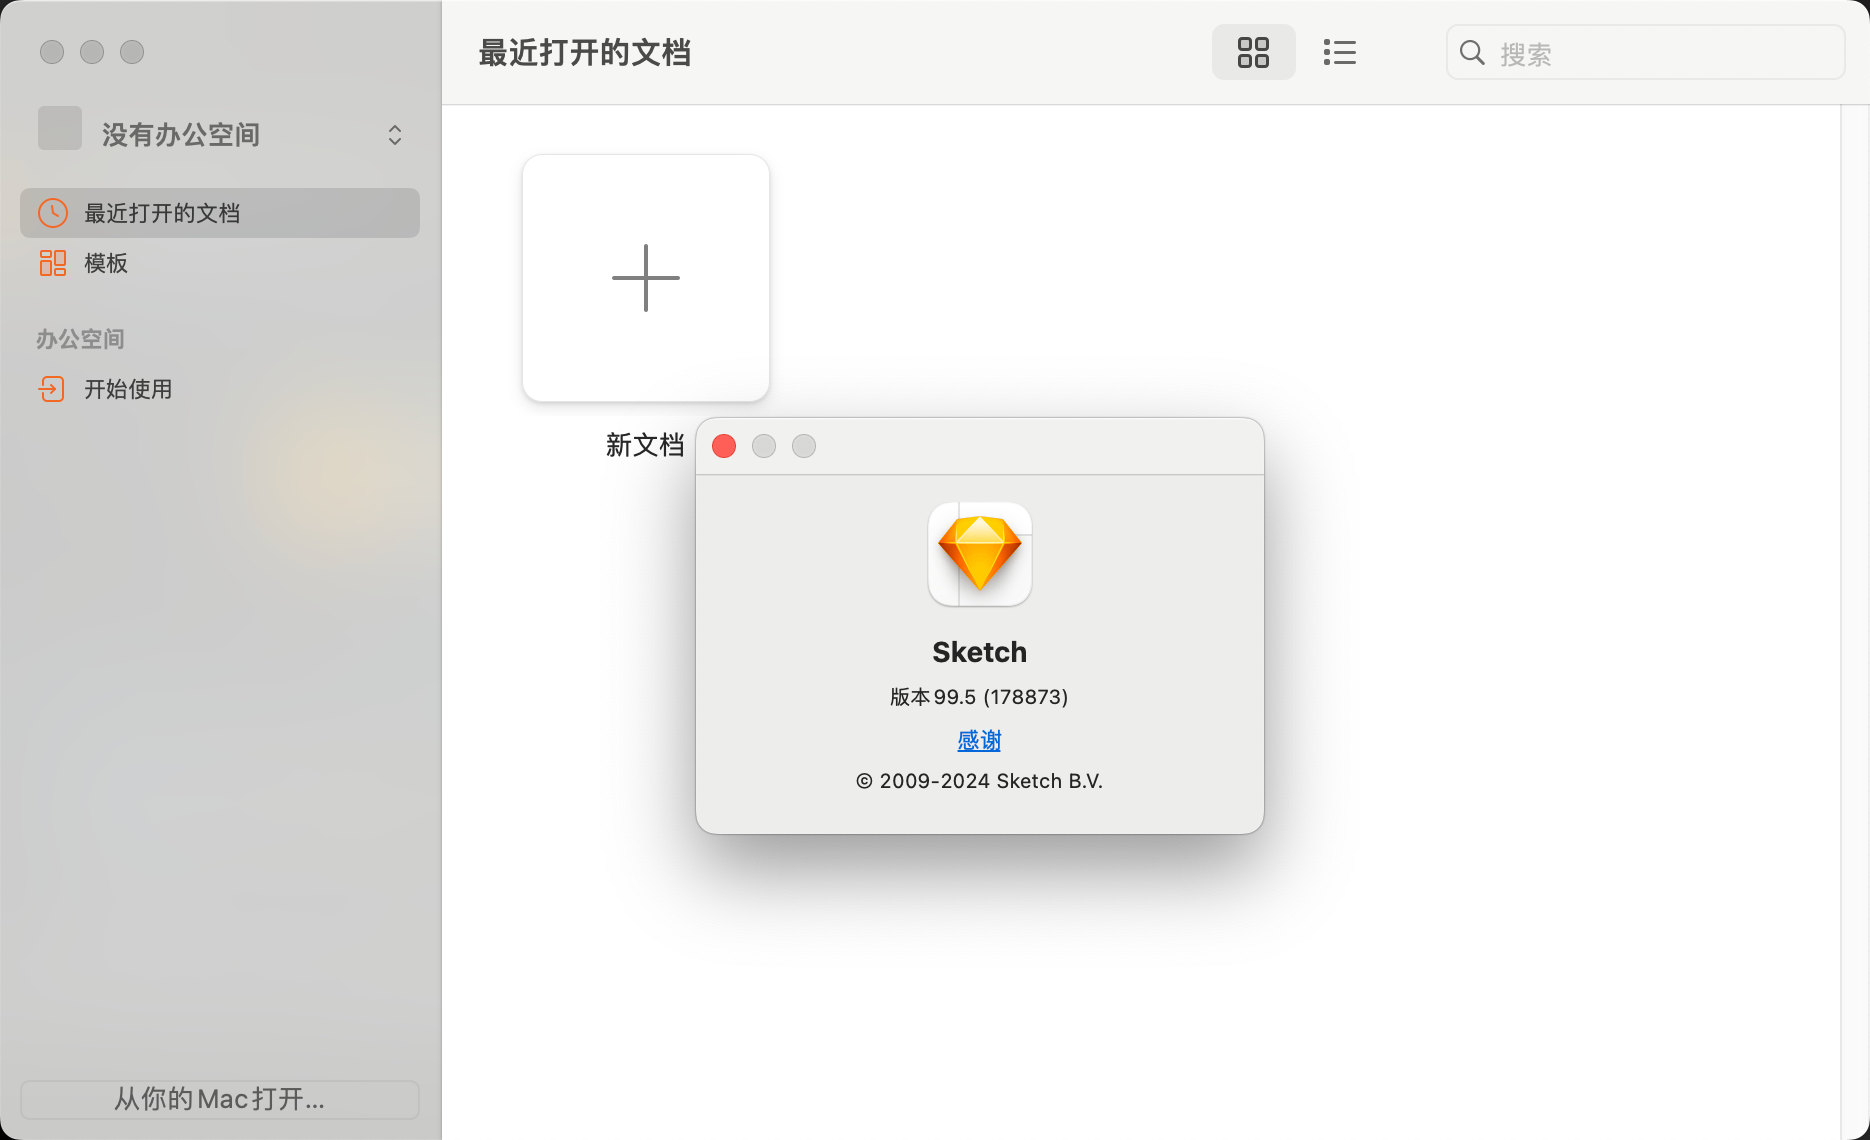Open the 感谢 link in About dialog

click(979, 740)
